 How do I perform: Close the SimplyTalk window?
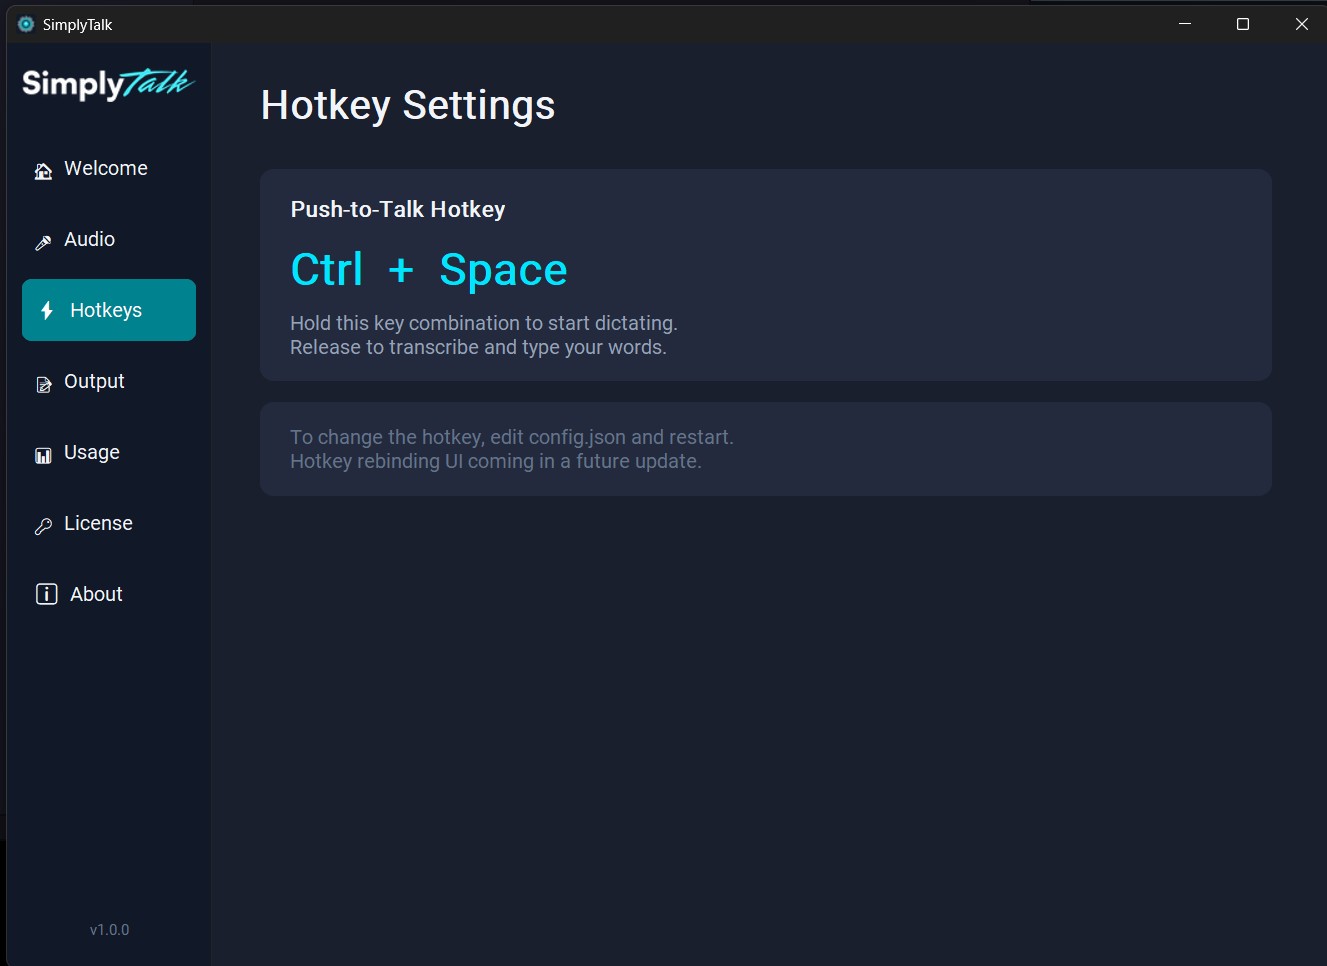pyautogui.click(x=1301, y=24)
